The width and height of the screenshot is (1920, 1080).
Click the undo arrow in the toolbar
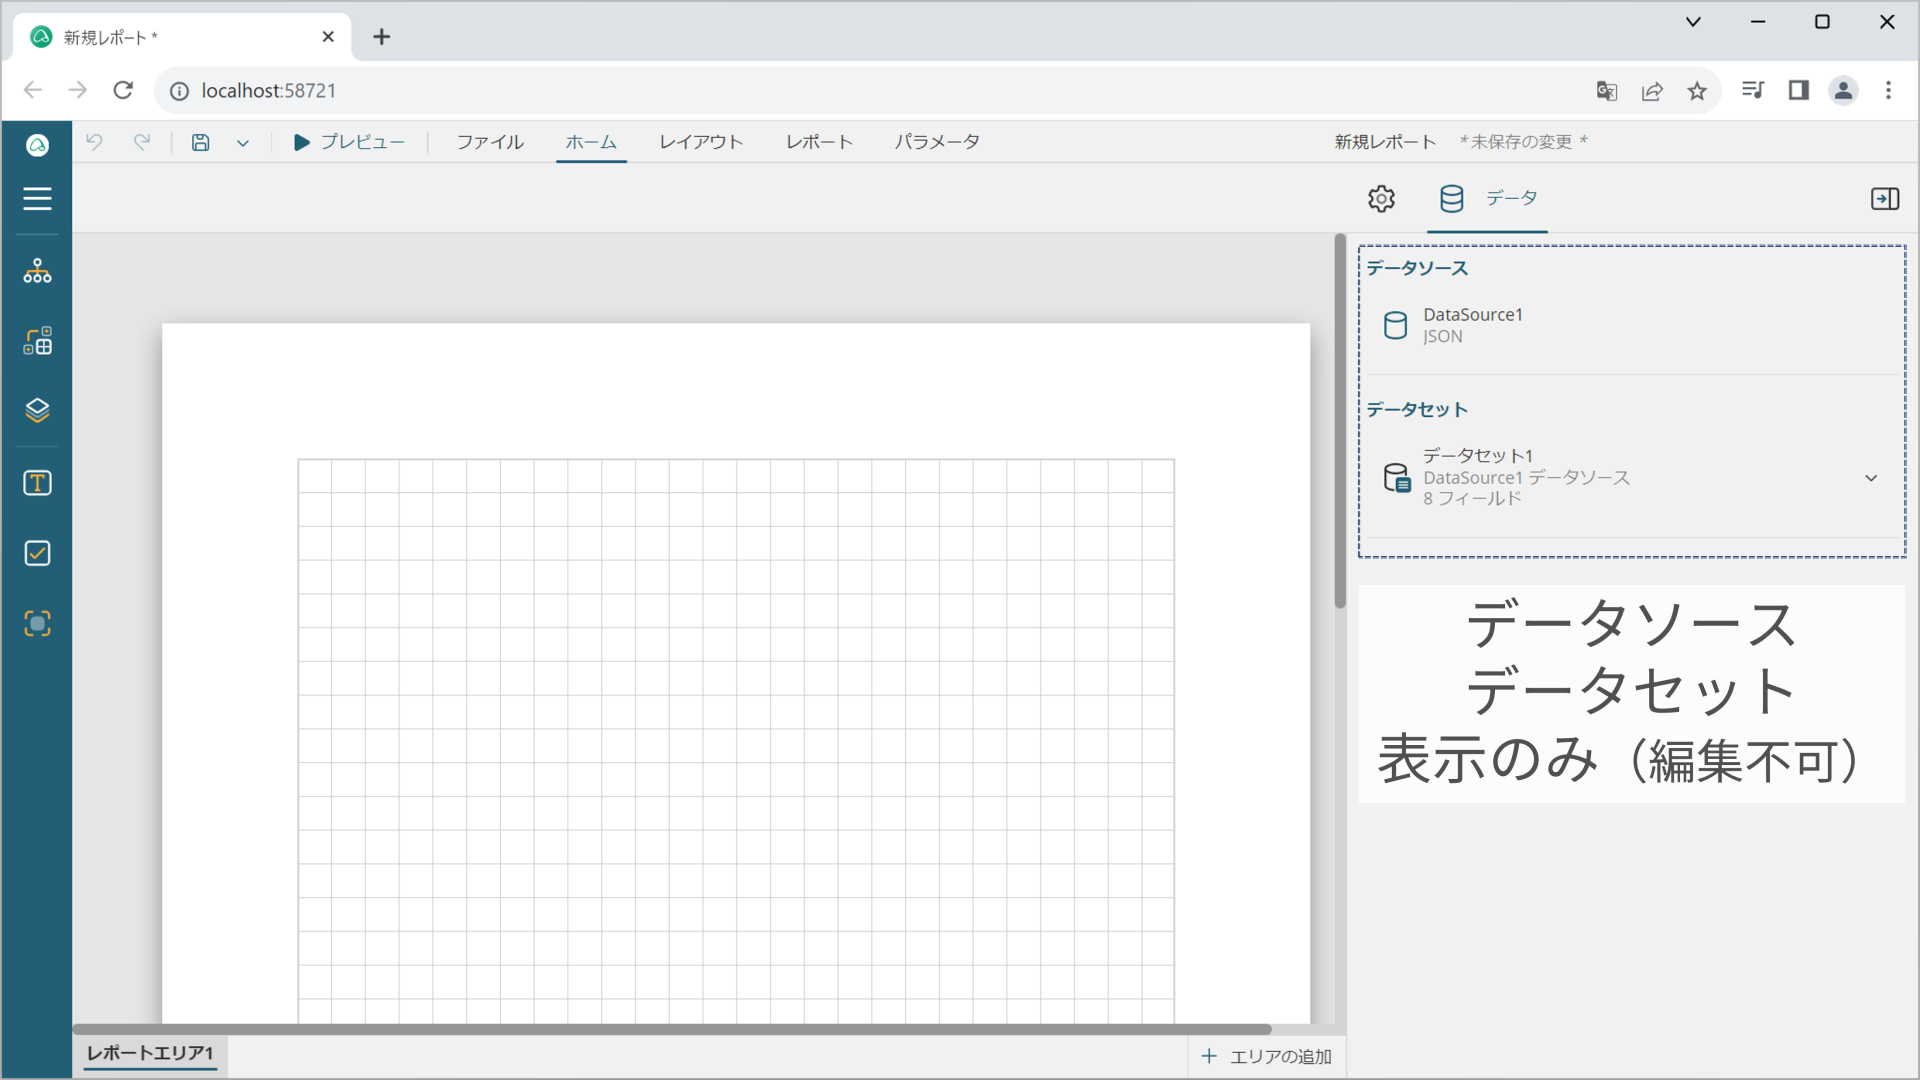(x=94, y=142)
